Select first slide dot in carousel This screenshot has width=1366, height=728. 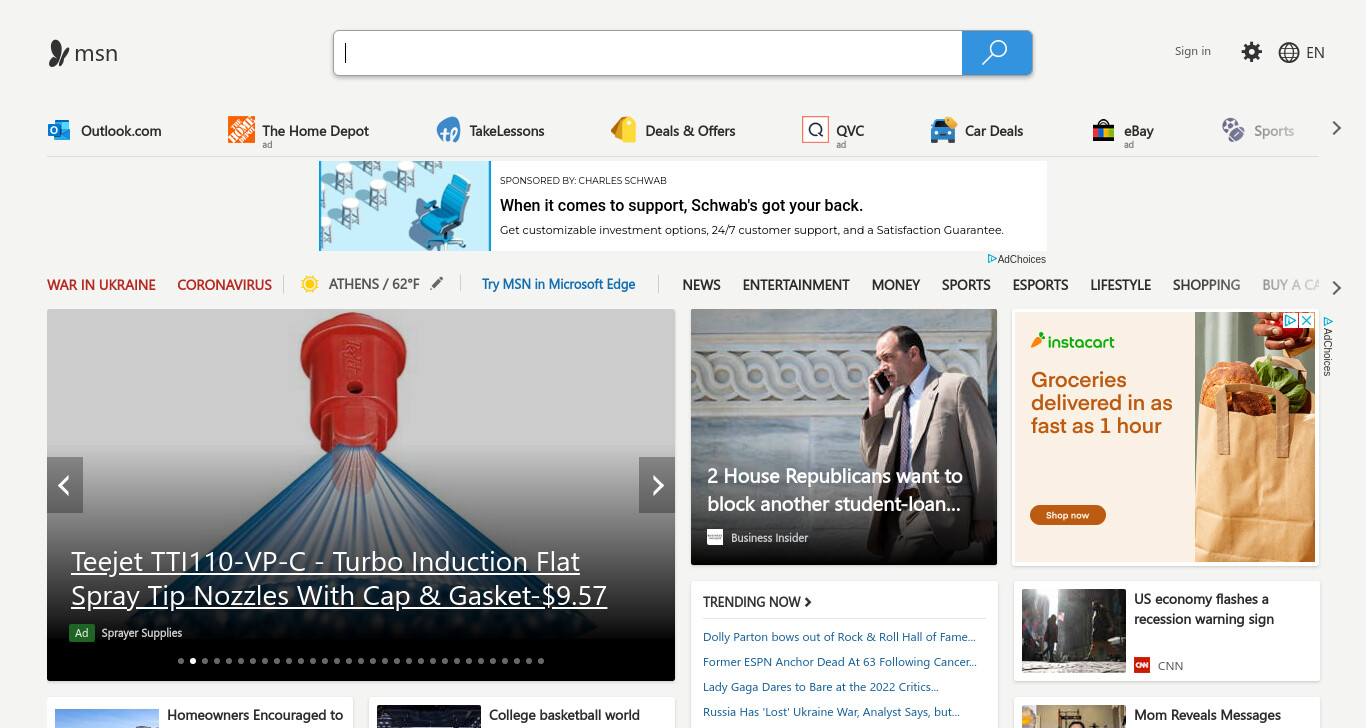click(181, 661)
